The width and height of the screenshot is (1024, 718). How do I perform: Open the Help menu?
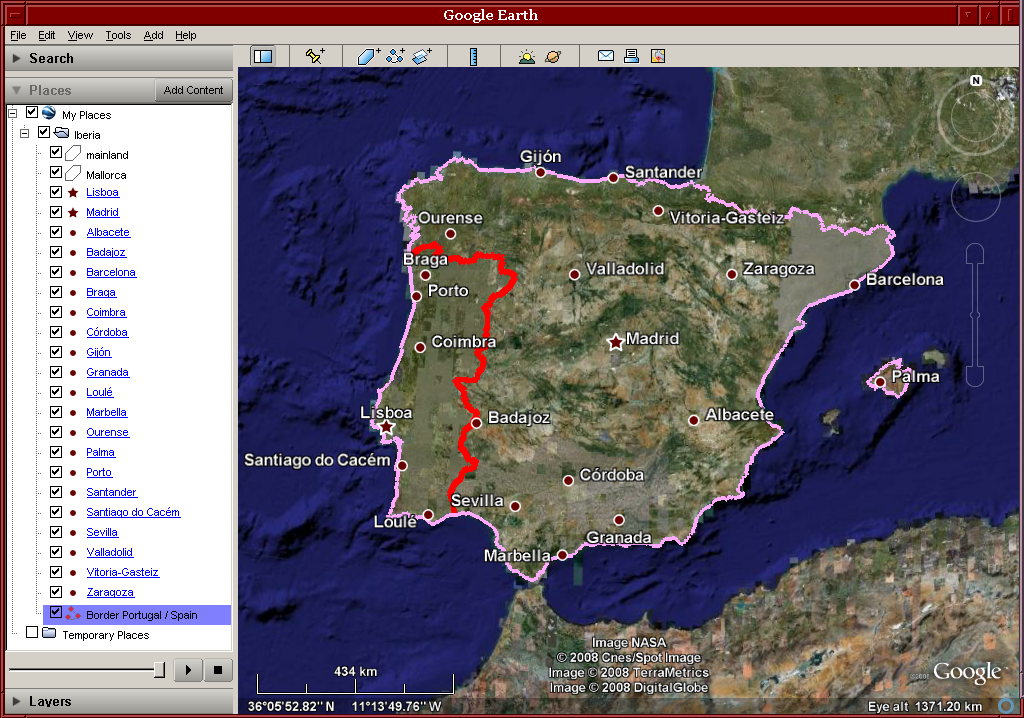(185, 35)
